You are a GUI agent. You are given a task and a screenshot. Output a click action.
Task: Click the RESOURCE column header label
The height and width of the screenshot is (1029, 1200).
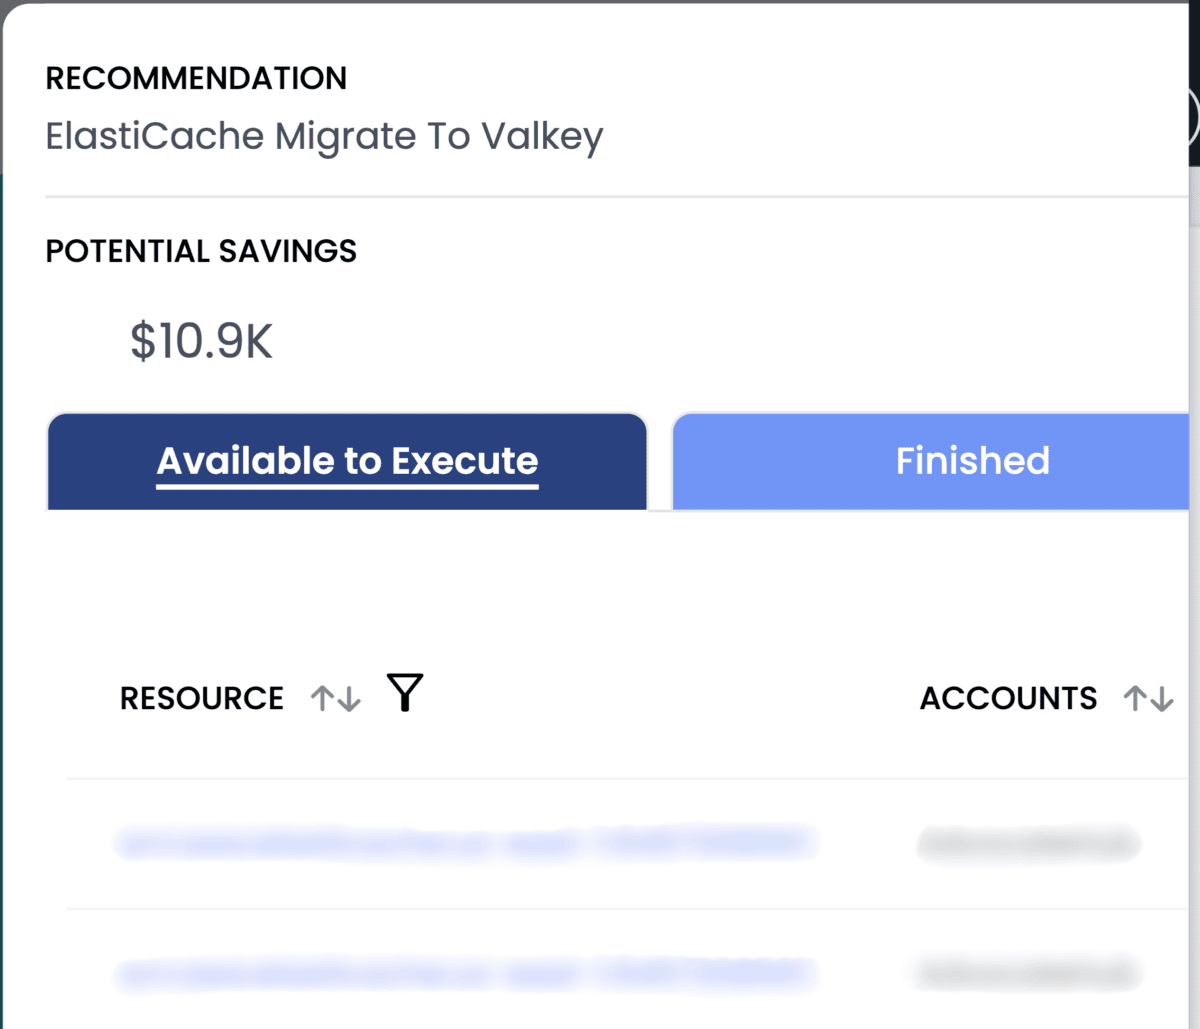point(201,697)
